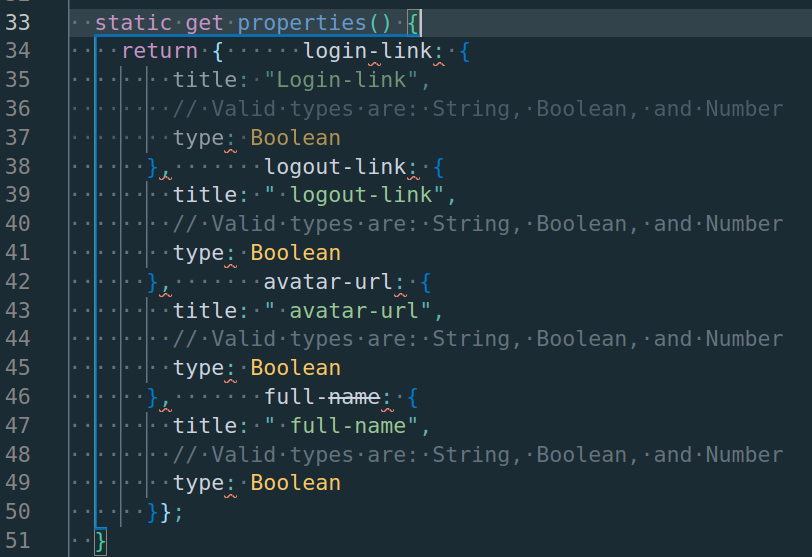Click the 'full-name' property key on line 46
This screenshot has width=812, height=557.
322,397
